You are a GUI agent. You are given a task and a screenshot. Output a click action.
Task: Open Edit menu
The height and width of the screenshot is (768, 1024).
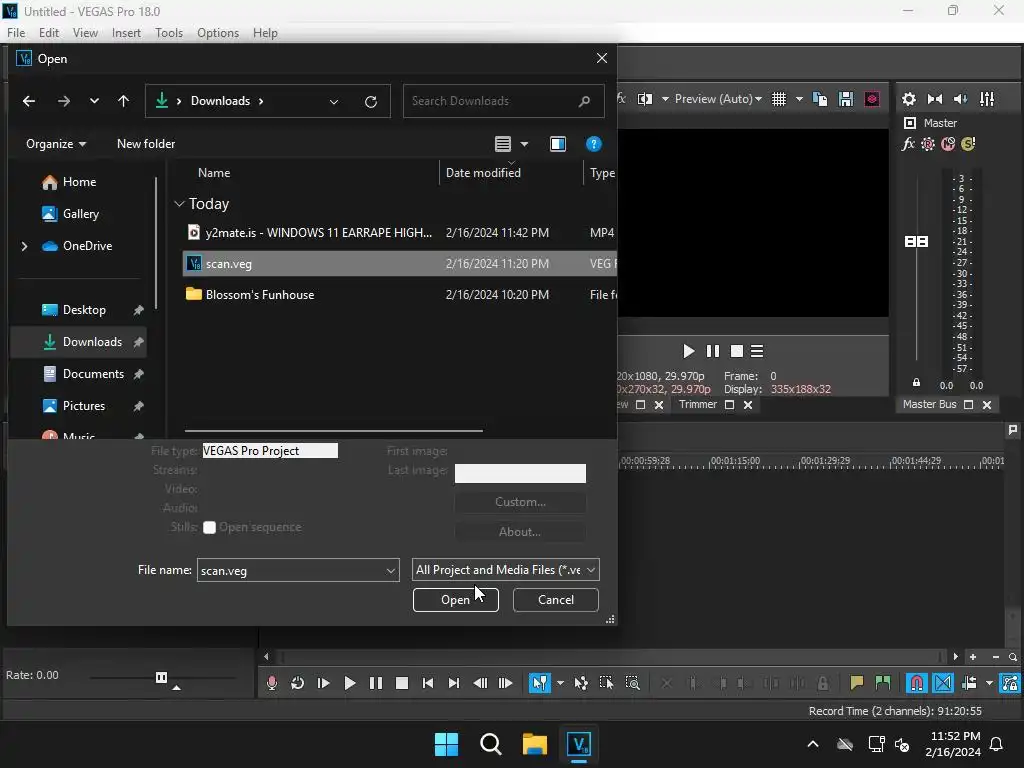[x=49, y=33]
